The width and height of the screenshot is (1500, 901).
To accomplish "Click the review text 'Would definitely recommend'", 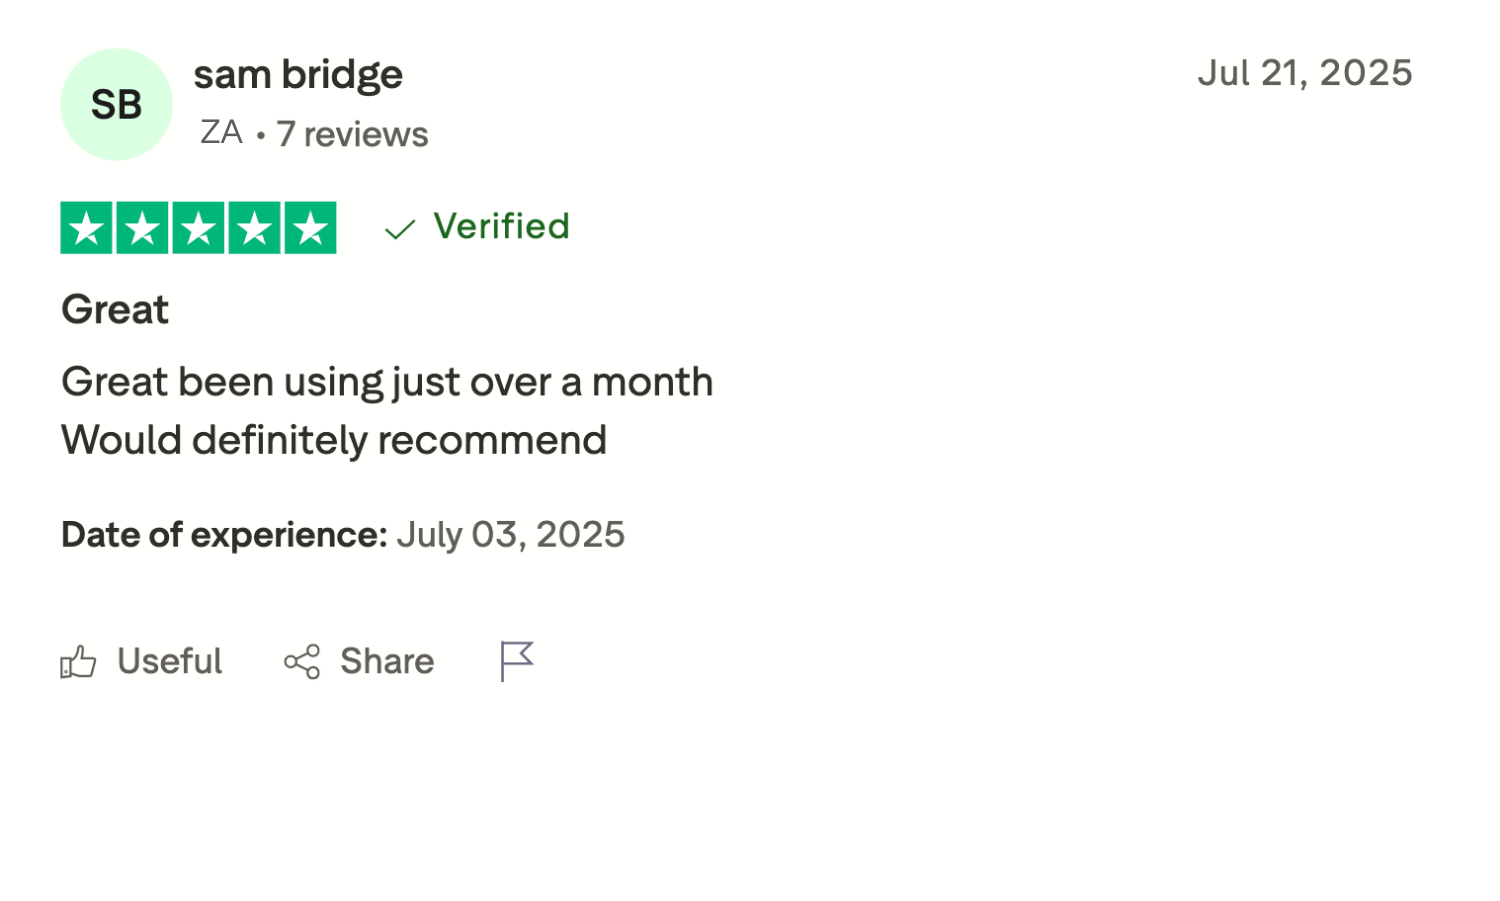I will (x=334, y=441).
